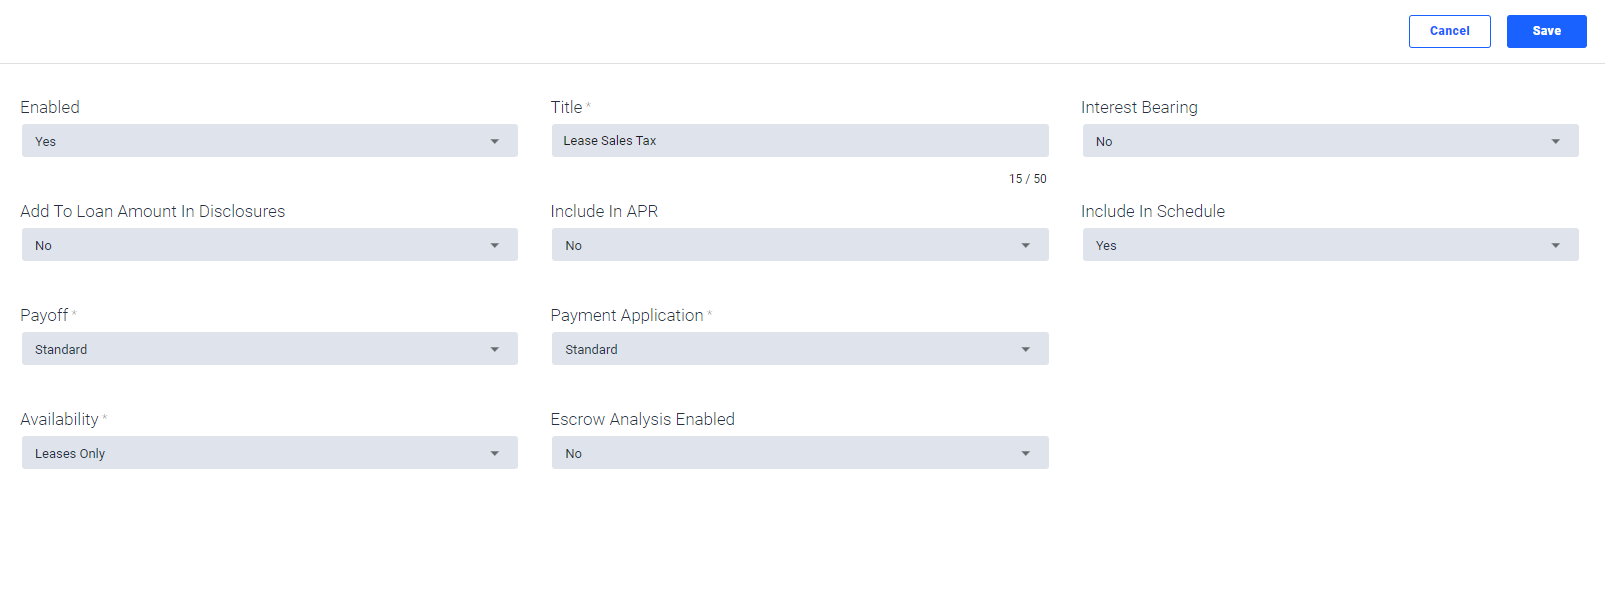This screenshot has height=610, width=1605.
Task: Open the Availability dropdown showing Leases Only
Action: tap(270, 453)
